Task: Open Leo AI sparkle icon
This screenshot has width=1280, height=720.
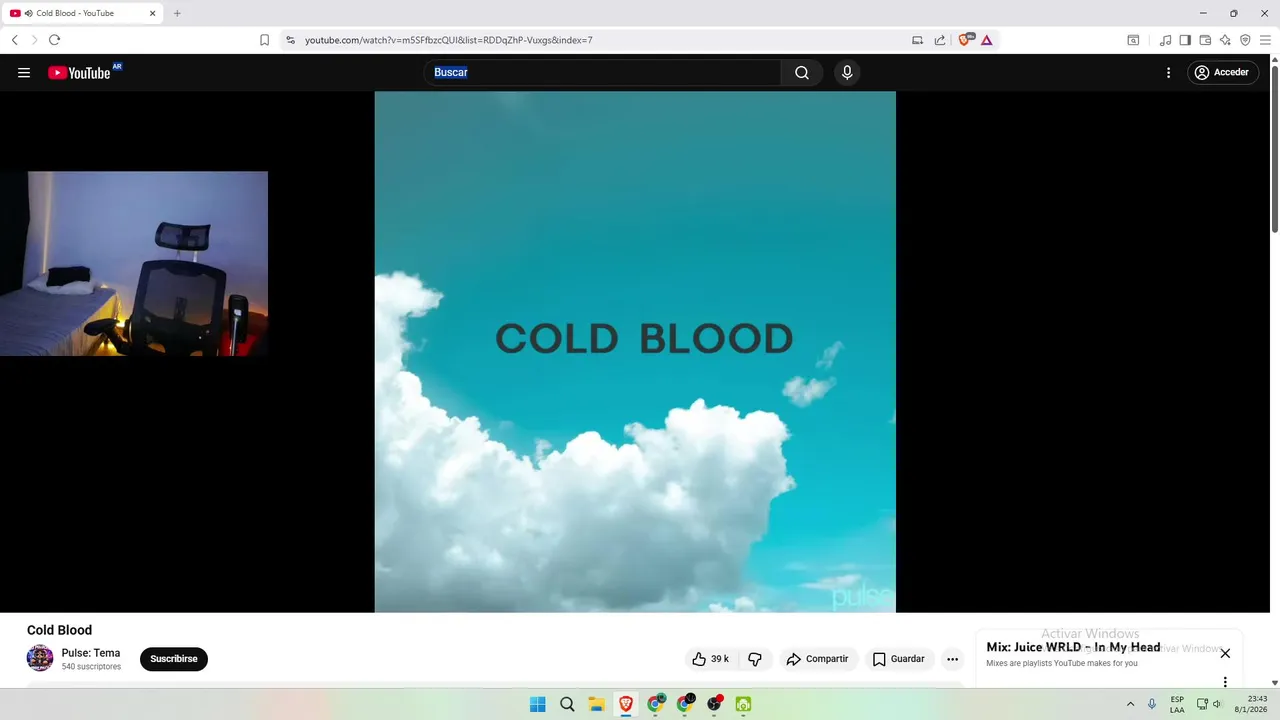Action: (1225, 40)
